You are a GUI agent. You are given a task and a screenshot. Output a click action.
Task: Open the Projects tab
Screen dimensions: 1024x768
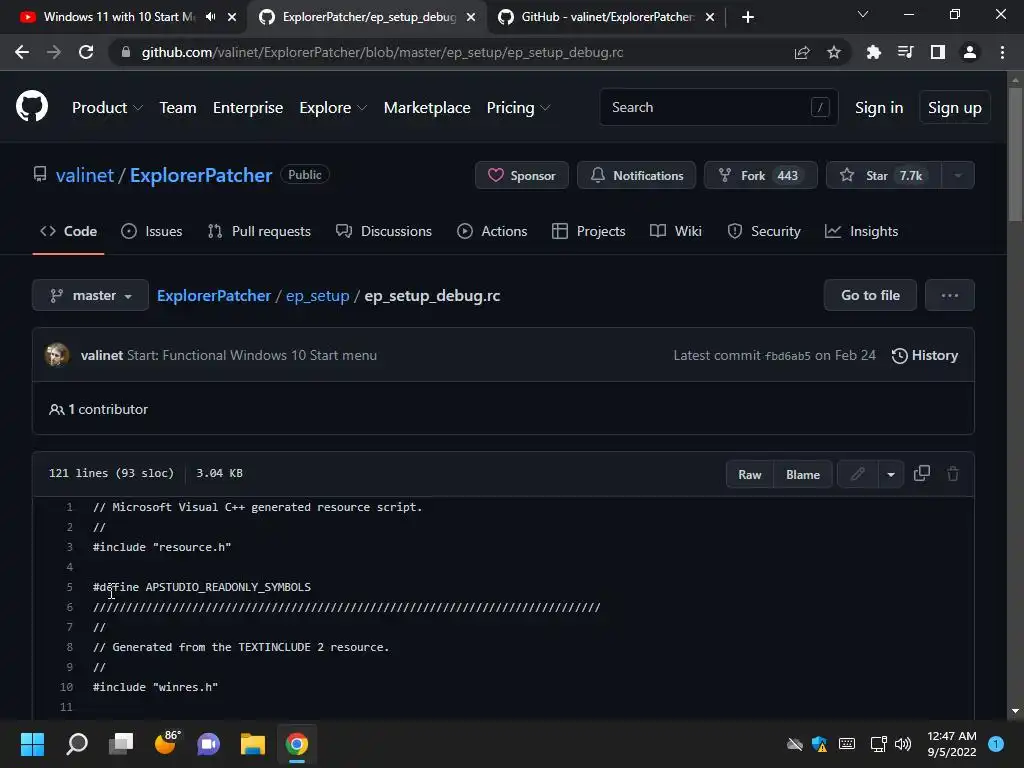pyautogui.click(x=588, y=231)
